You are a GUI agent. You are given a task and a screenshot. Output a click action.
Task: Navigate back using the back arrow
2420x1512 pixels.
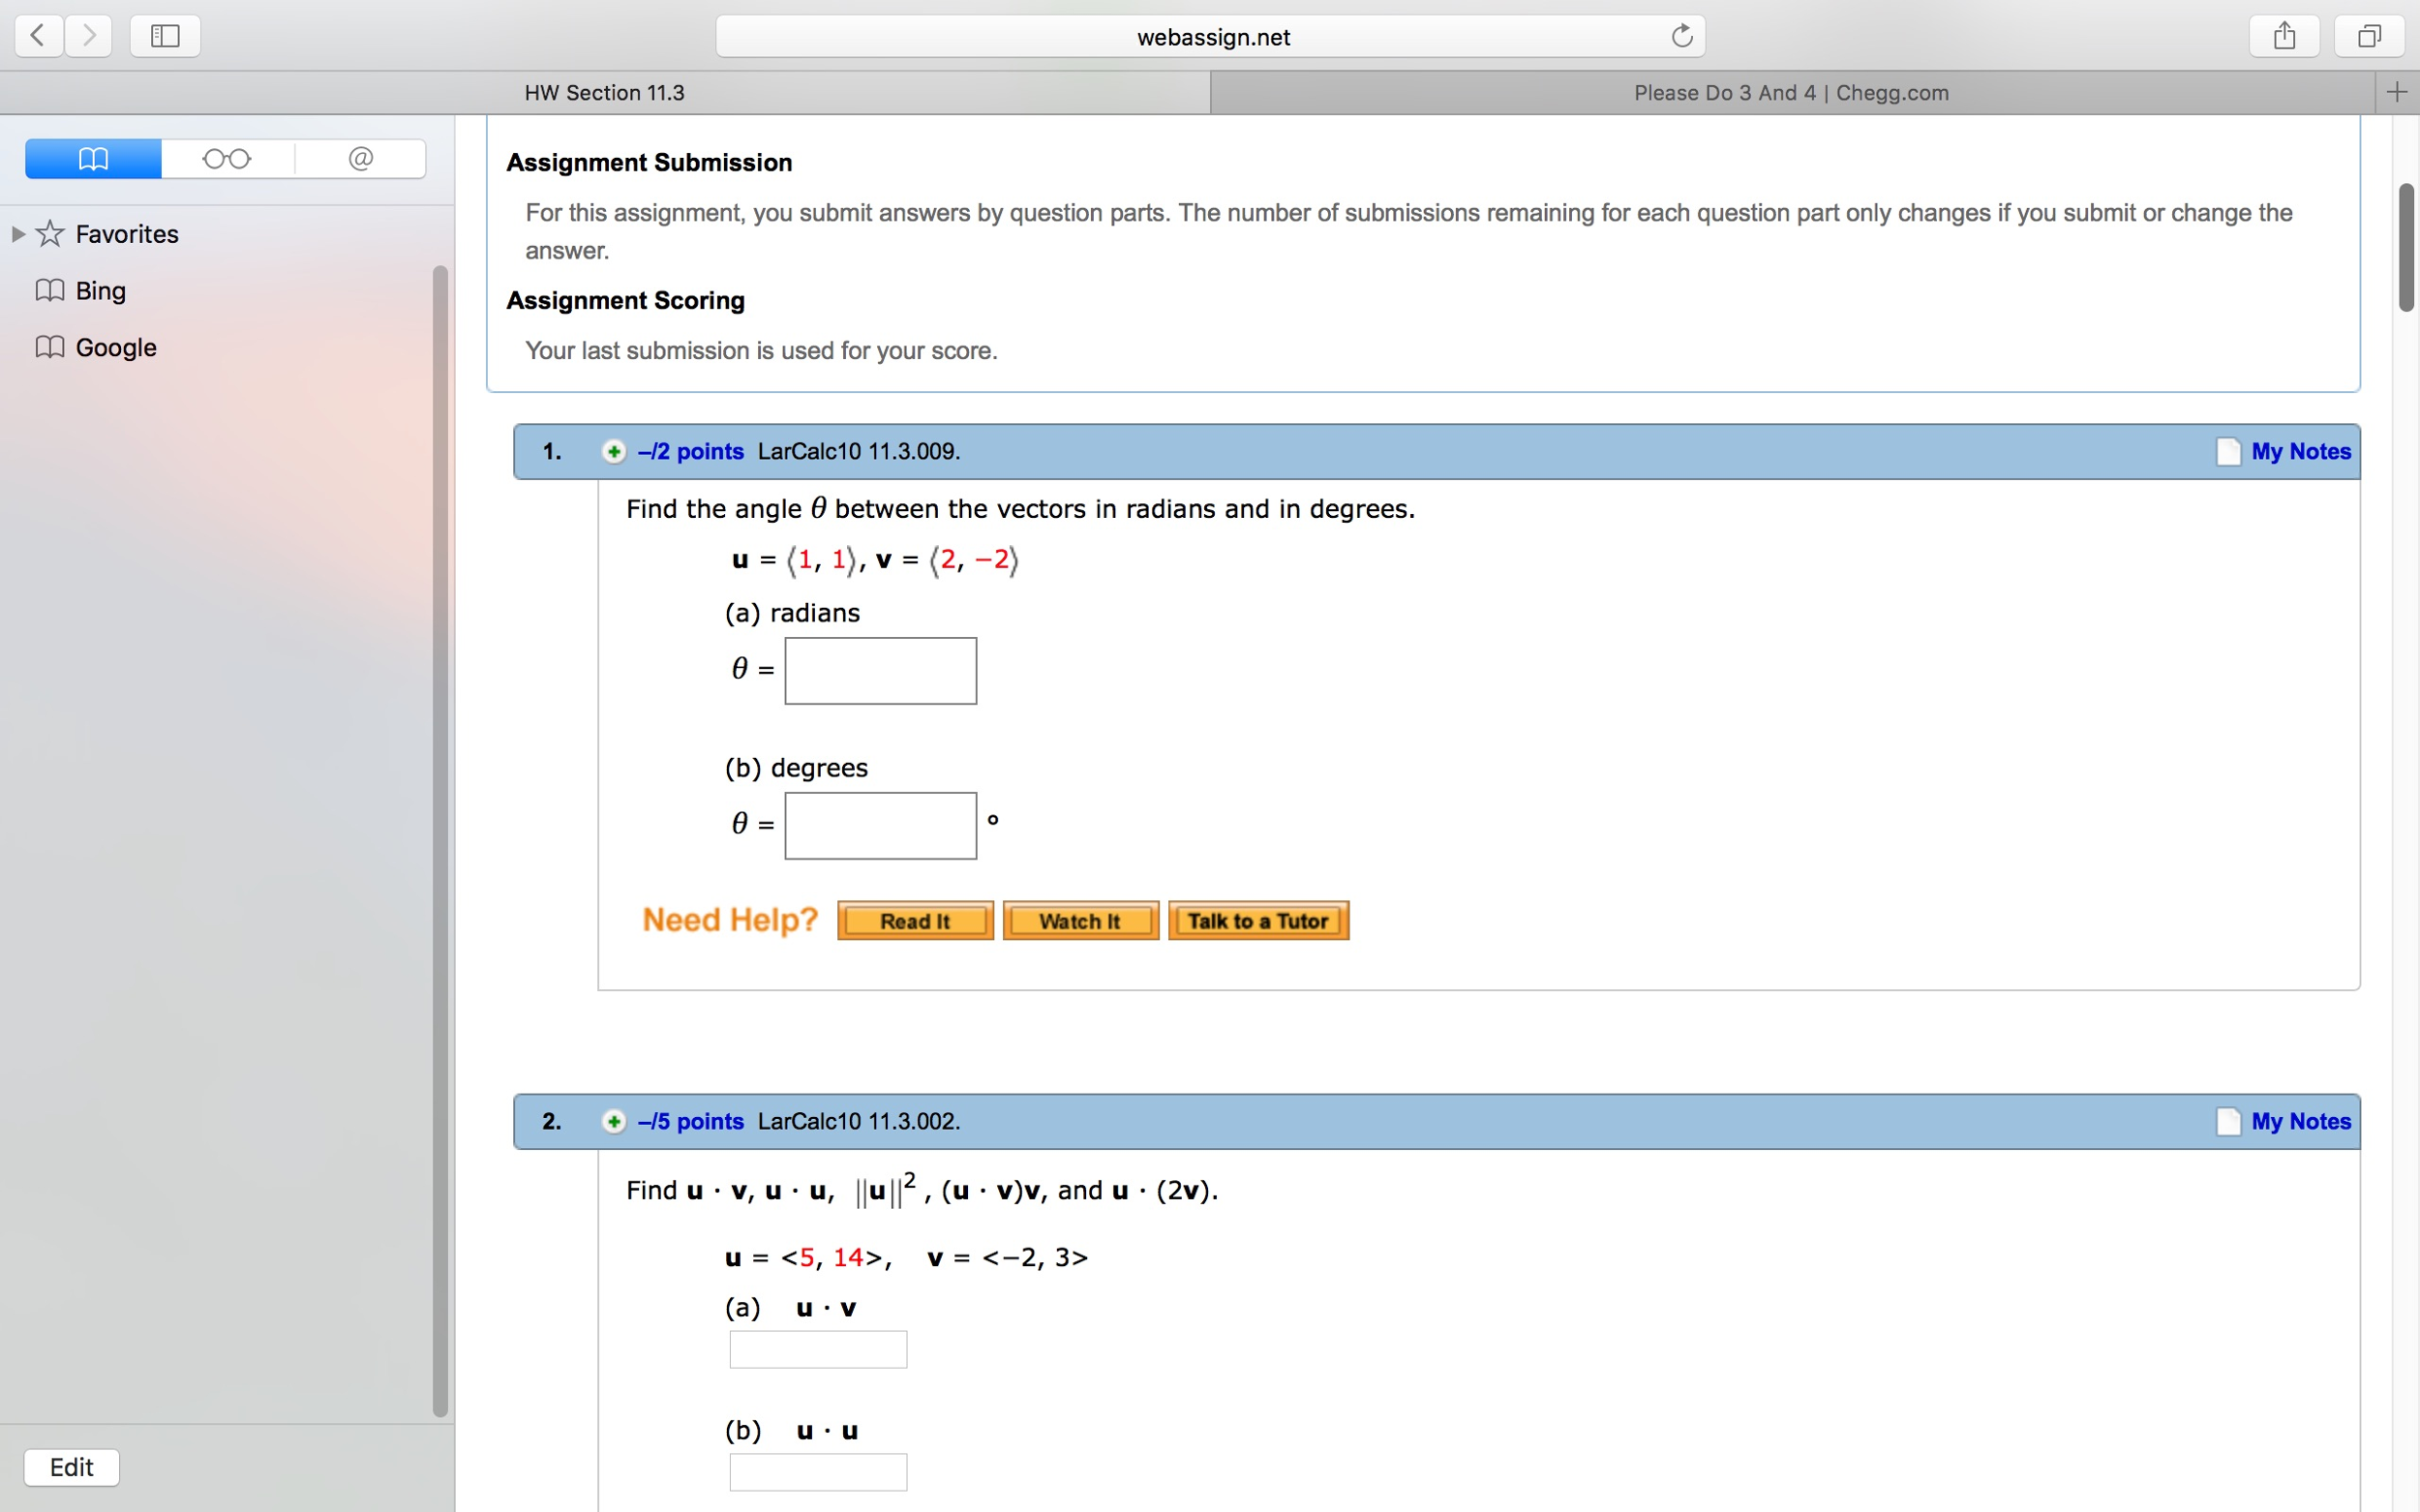pos(37,36)
